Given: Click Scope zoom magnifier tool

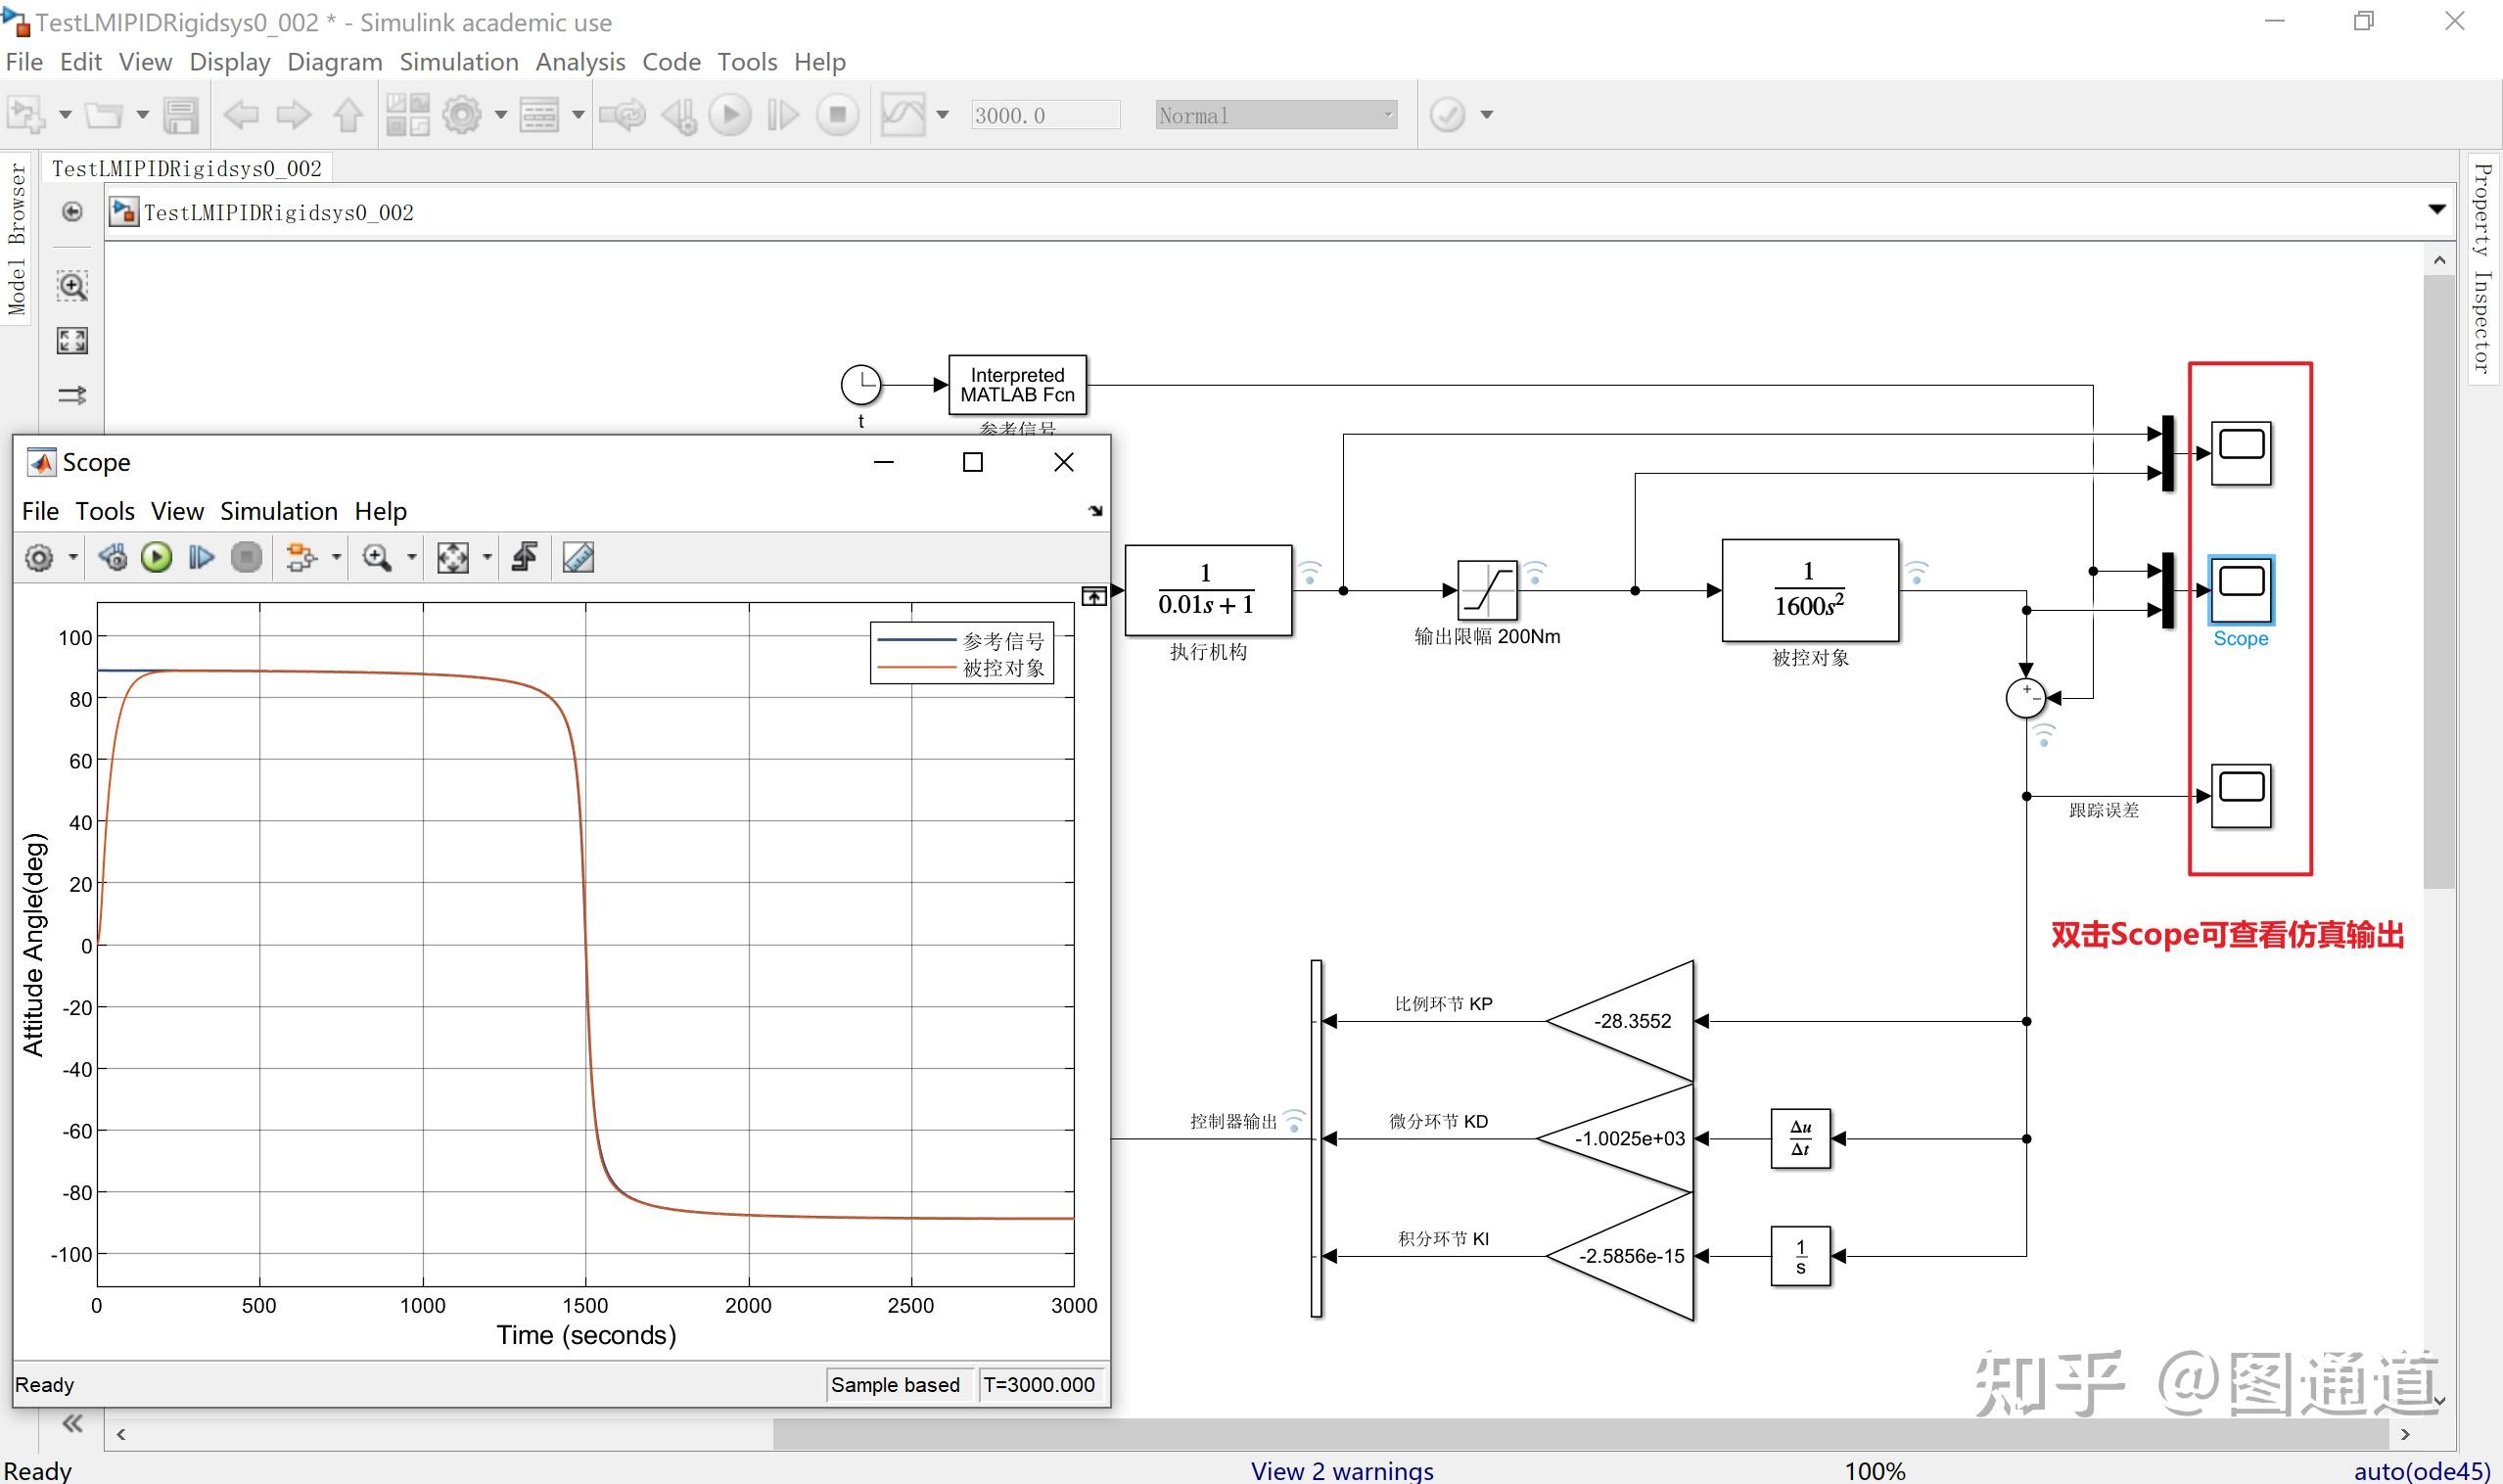Looking at the screenshot, I should click(377, 557).
